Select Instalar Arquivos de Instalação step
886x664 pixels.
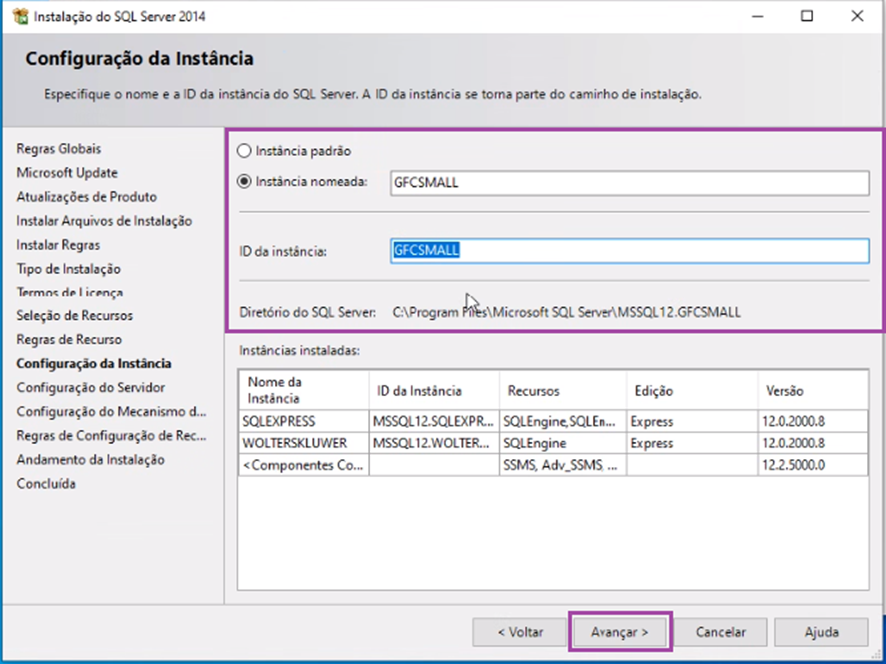click(105, 221)
